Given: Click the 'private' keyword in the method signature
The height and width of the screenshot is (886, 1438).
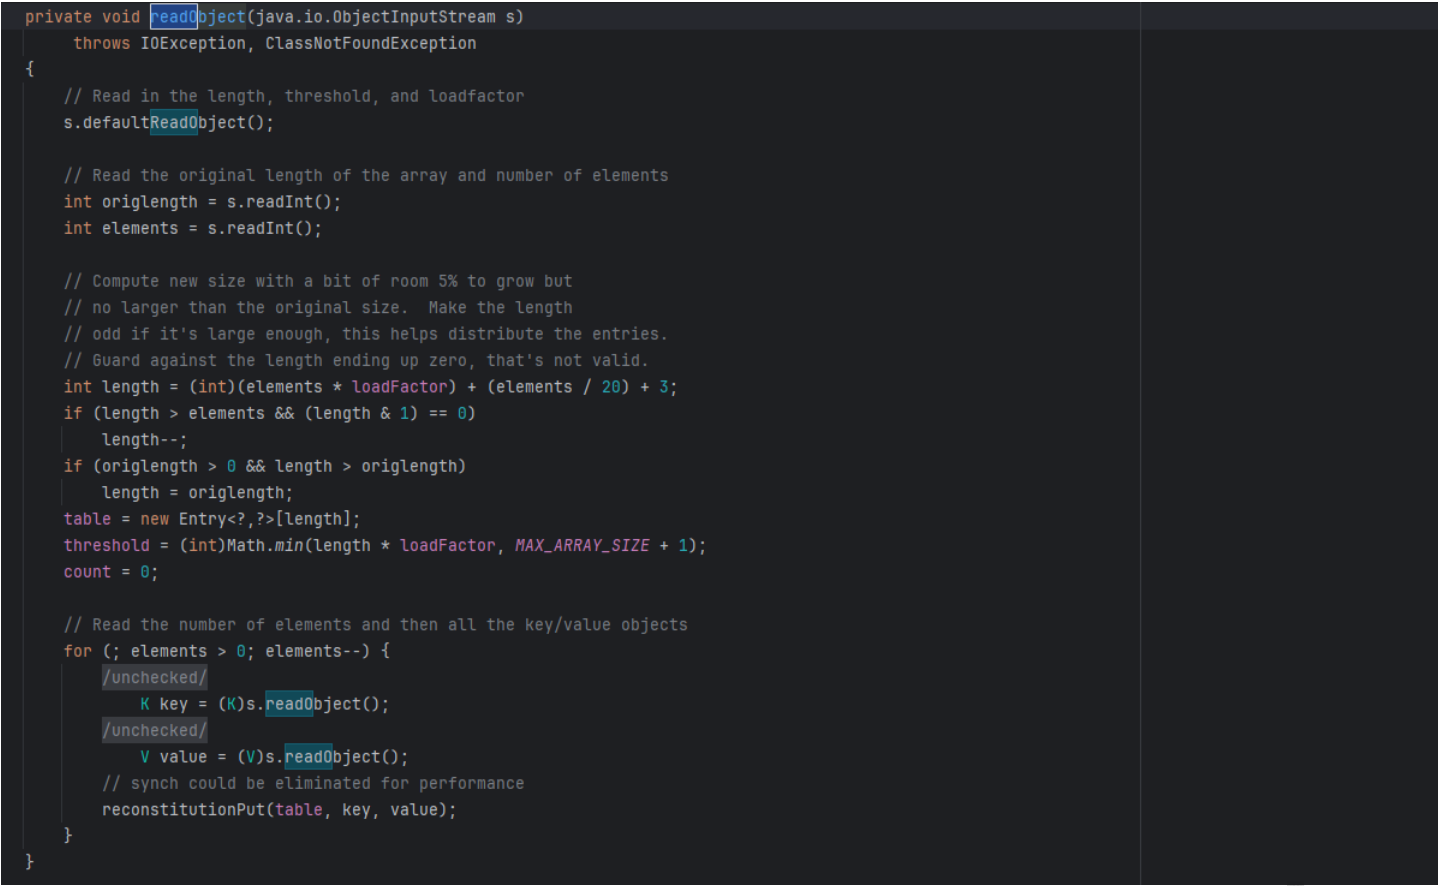Looking at the screenshot, I should [x=58, y=17].
